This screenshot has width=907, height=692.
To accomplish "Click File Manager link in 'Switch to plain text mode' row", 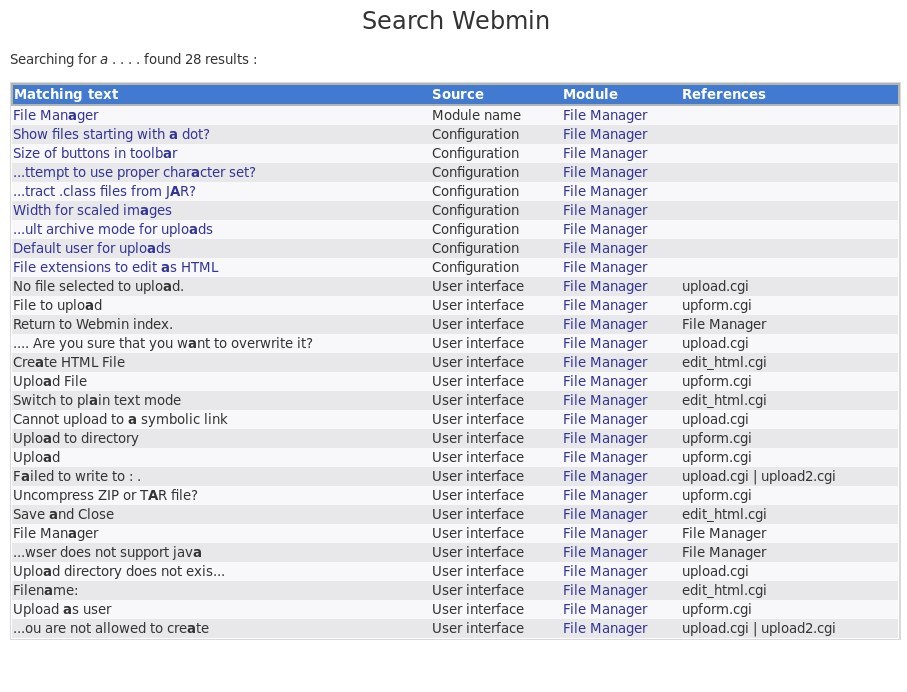I will click(x=605, y=400).
